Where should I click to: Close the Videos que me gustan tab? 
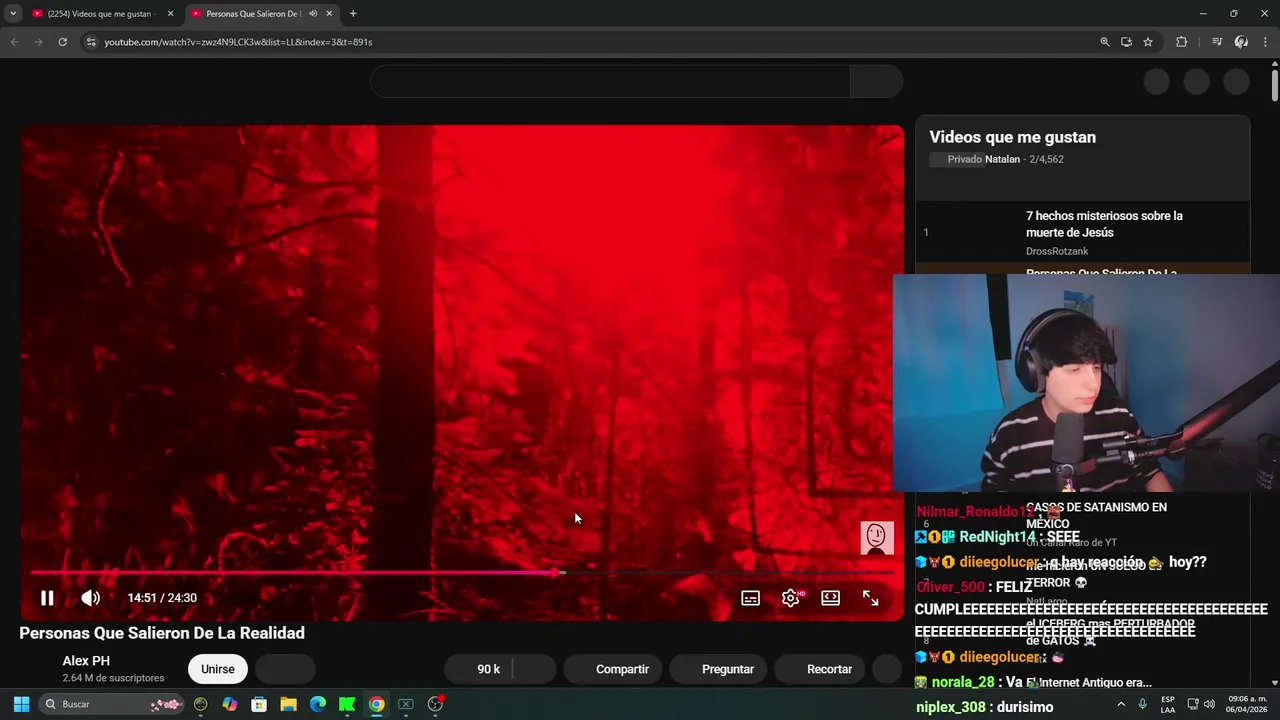pos(170,14)
